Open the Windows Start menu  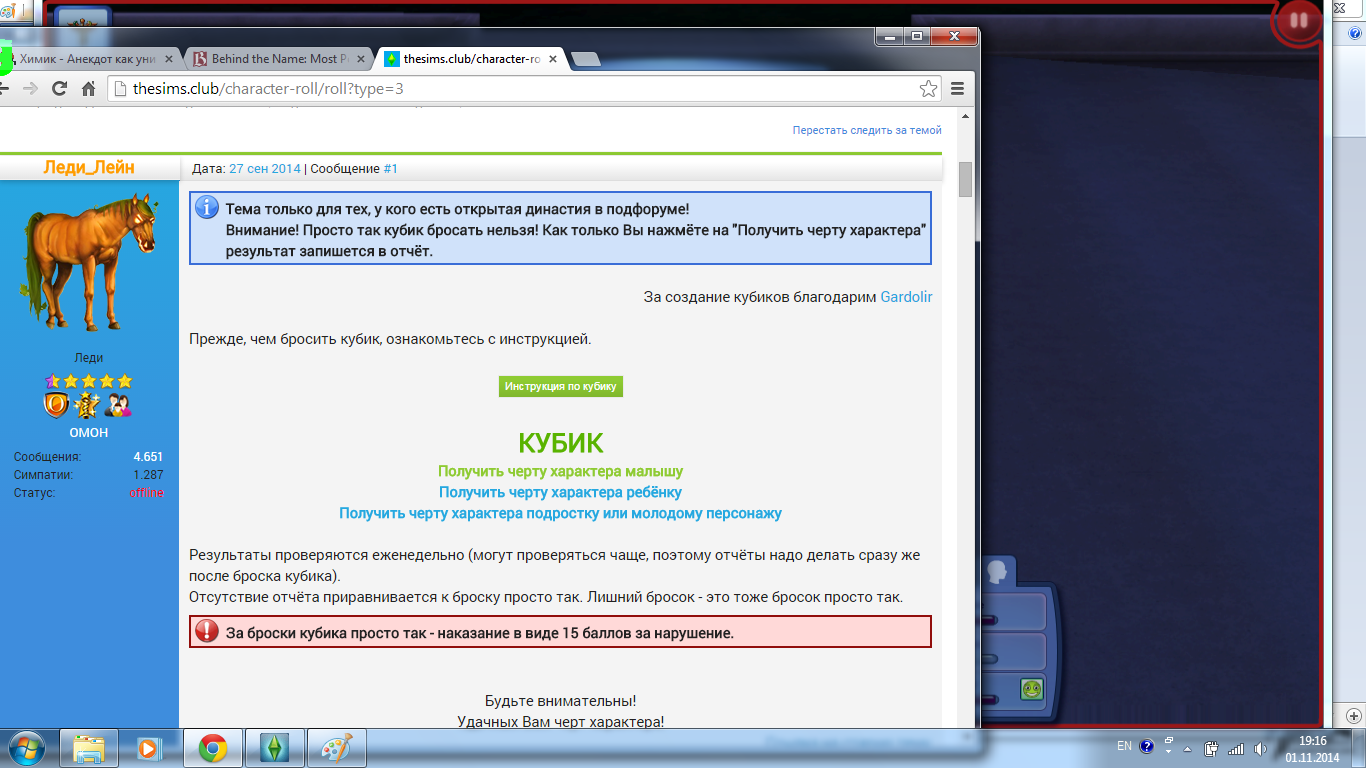coord(26,748)
